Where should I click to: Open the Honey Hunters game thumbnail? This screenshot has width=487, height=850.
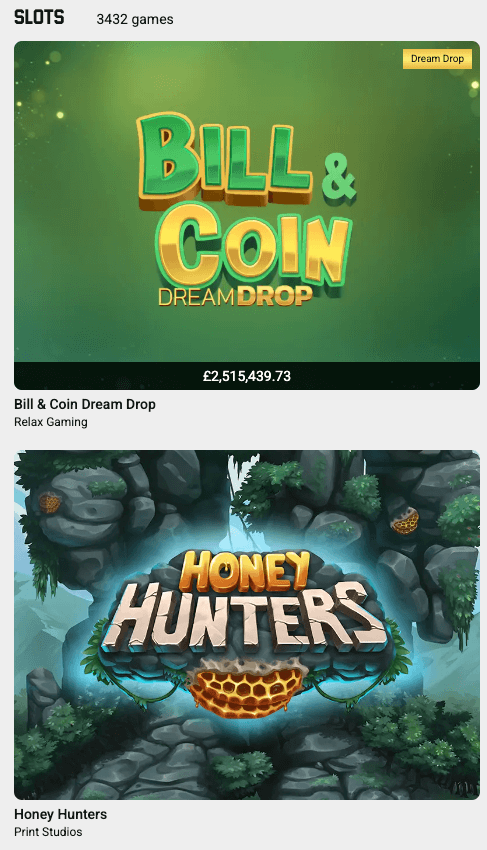pyautogui.click(x=247, y=625)
